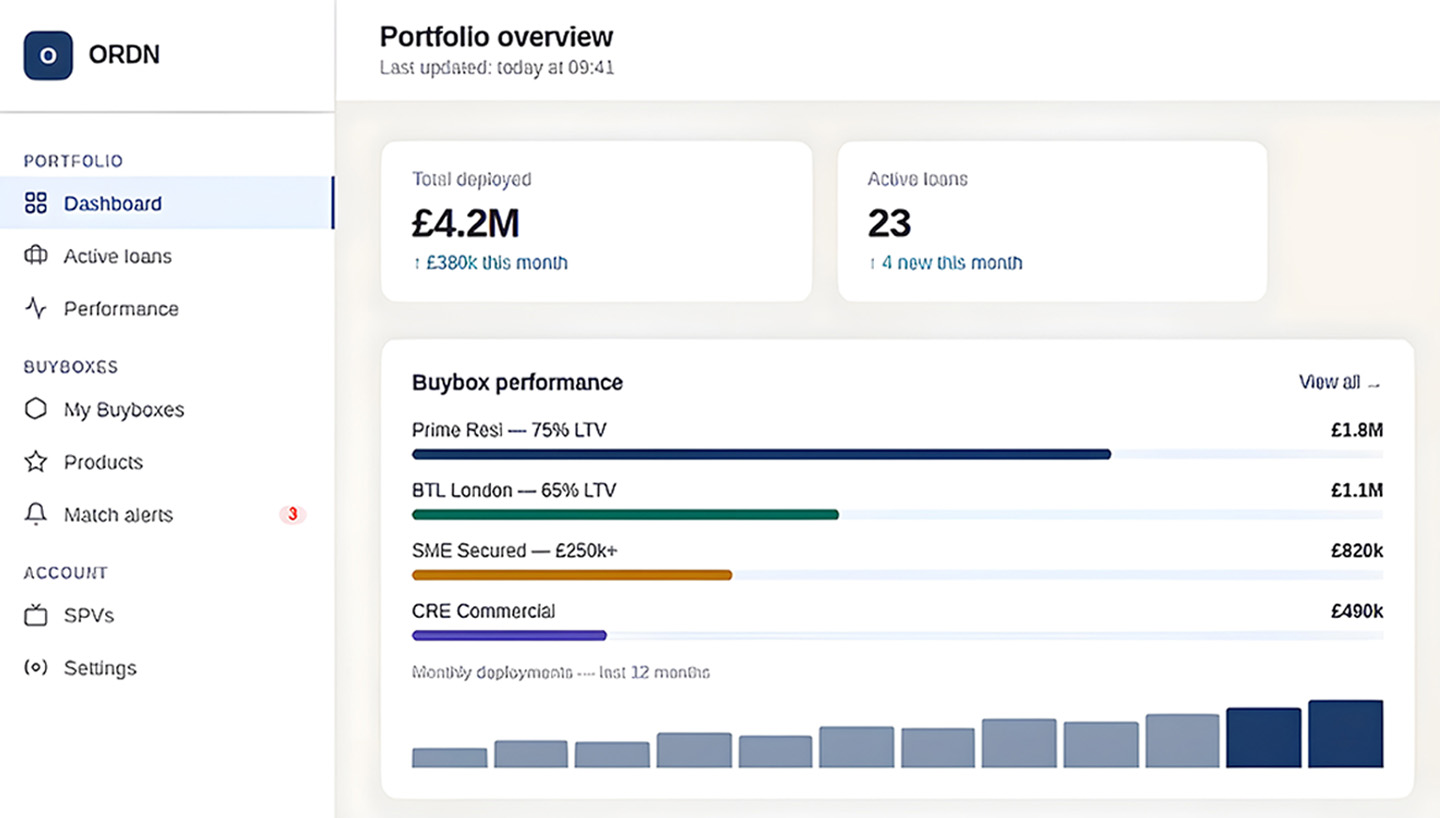This screenshot has width=1440, height=818.
Task: Click the tallest dark blue bar in monthly chart
Action: 1346,734
